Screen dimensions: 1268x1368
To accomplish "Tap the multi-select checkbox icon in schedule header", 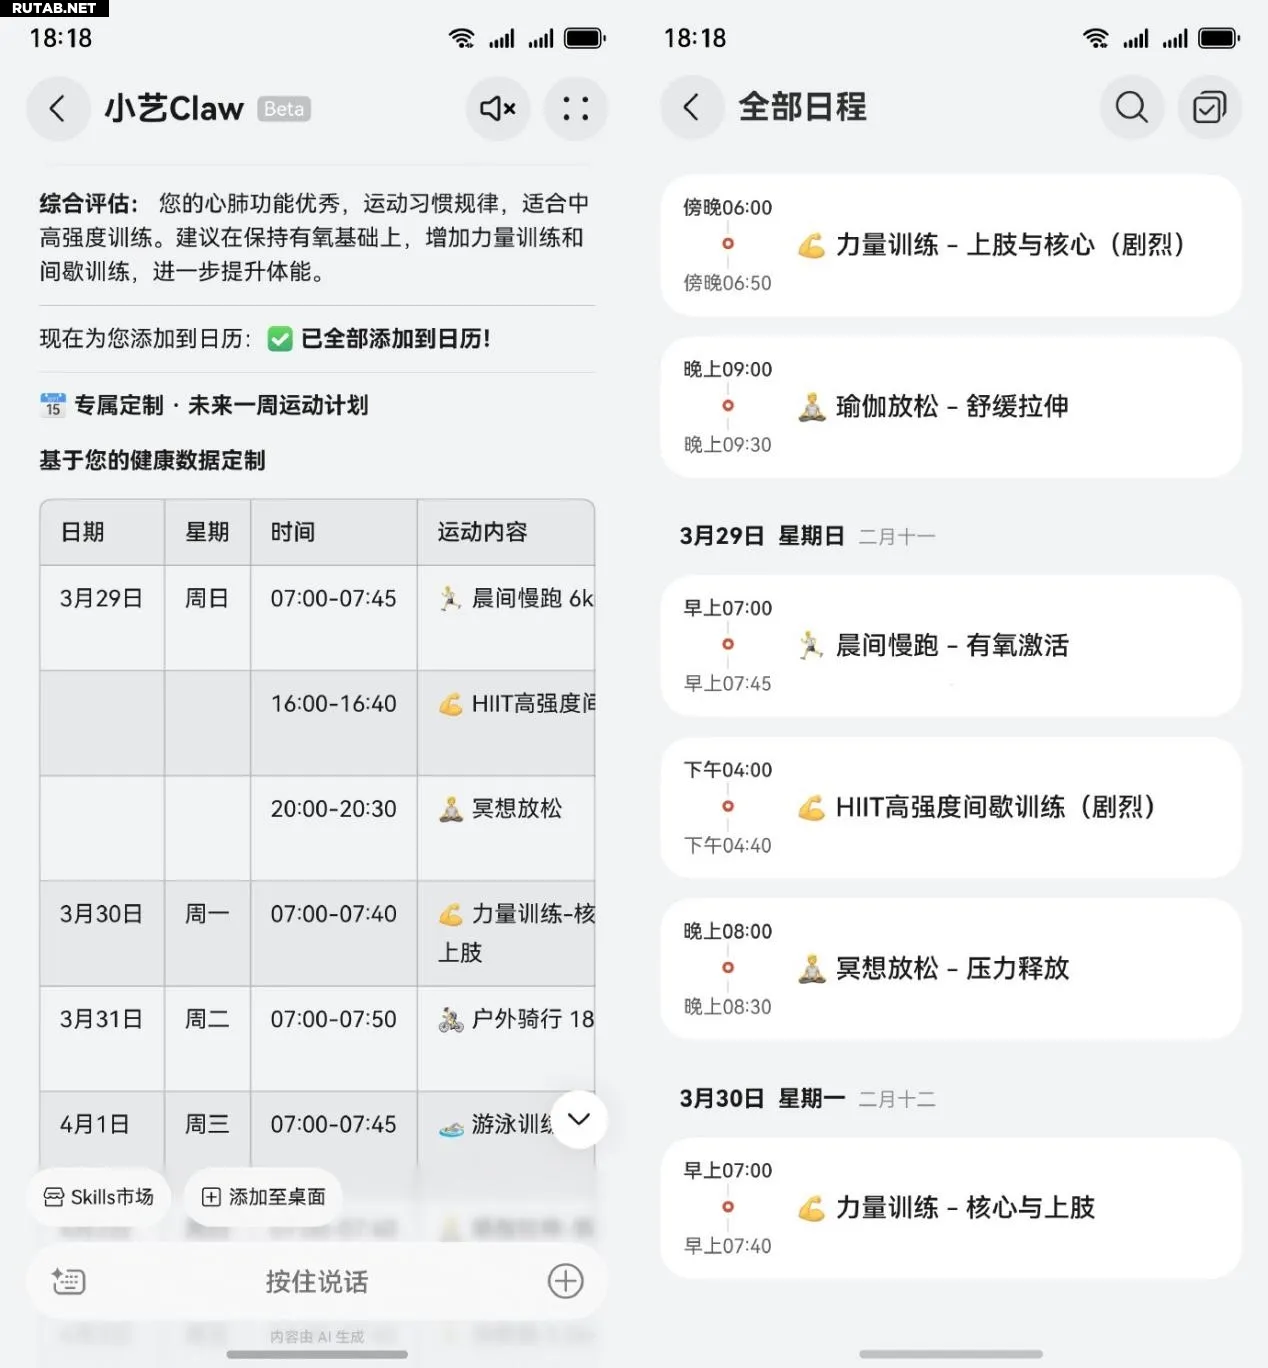I will pos(1209,107).
